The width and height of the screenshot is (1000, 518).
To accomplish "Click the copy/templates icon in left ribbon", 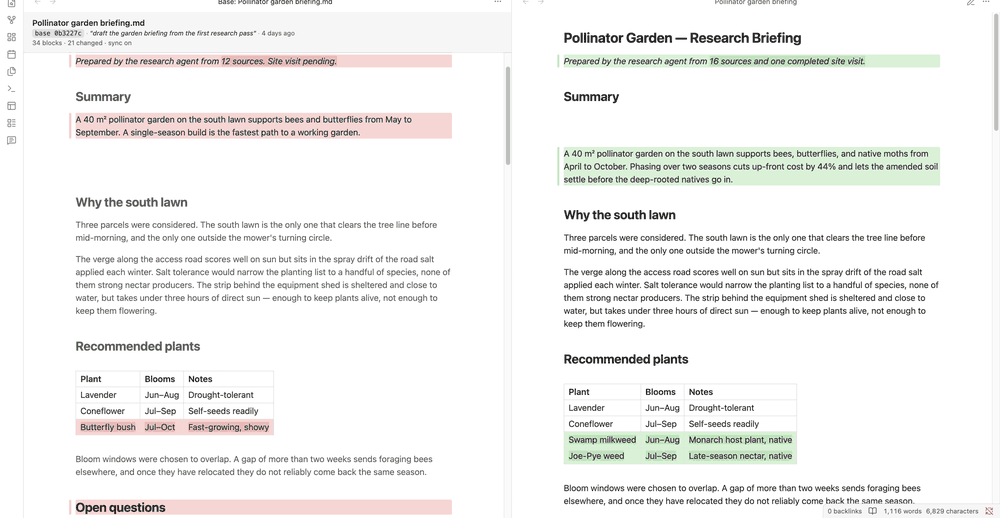I will pos(11,71).
